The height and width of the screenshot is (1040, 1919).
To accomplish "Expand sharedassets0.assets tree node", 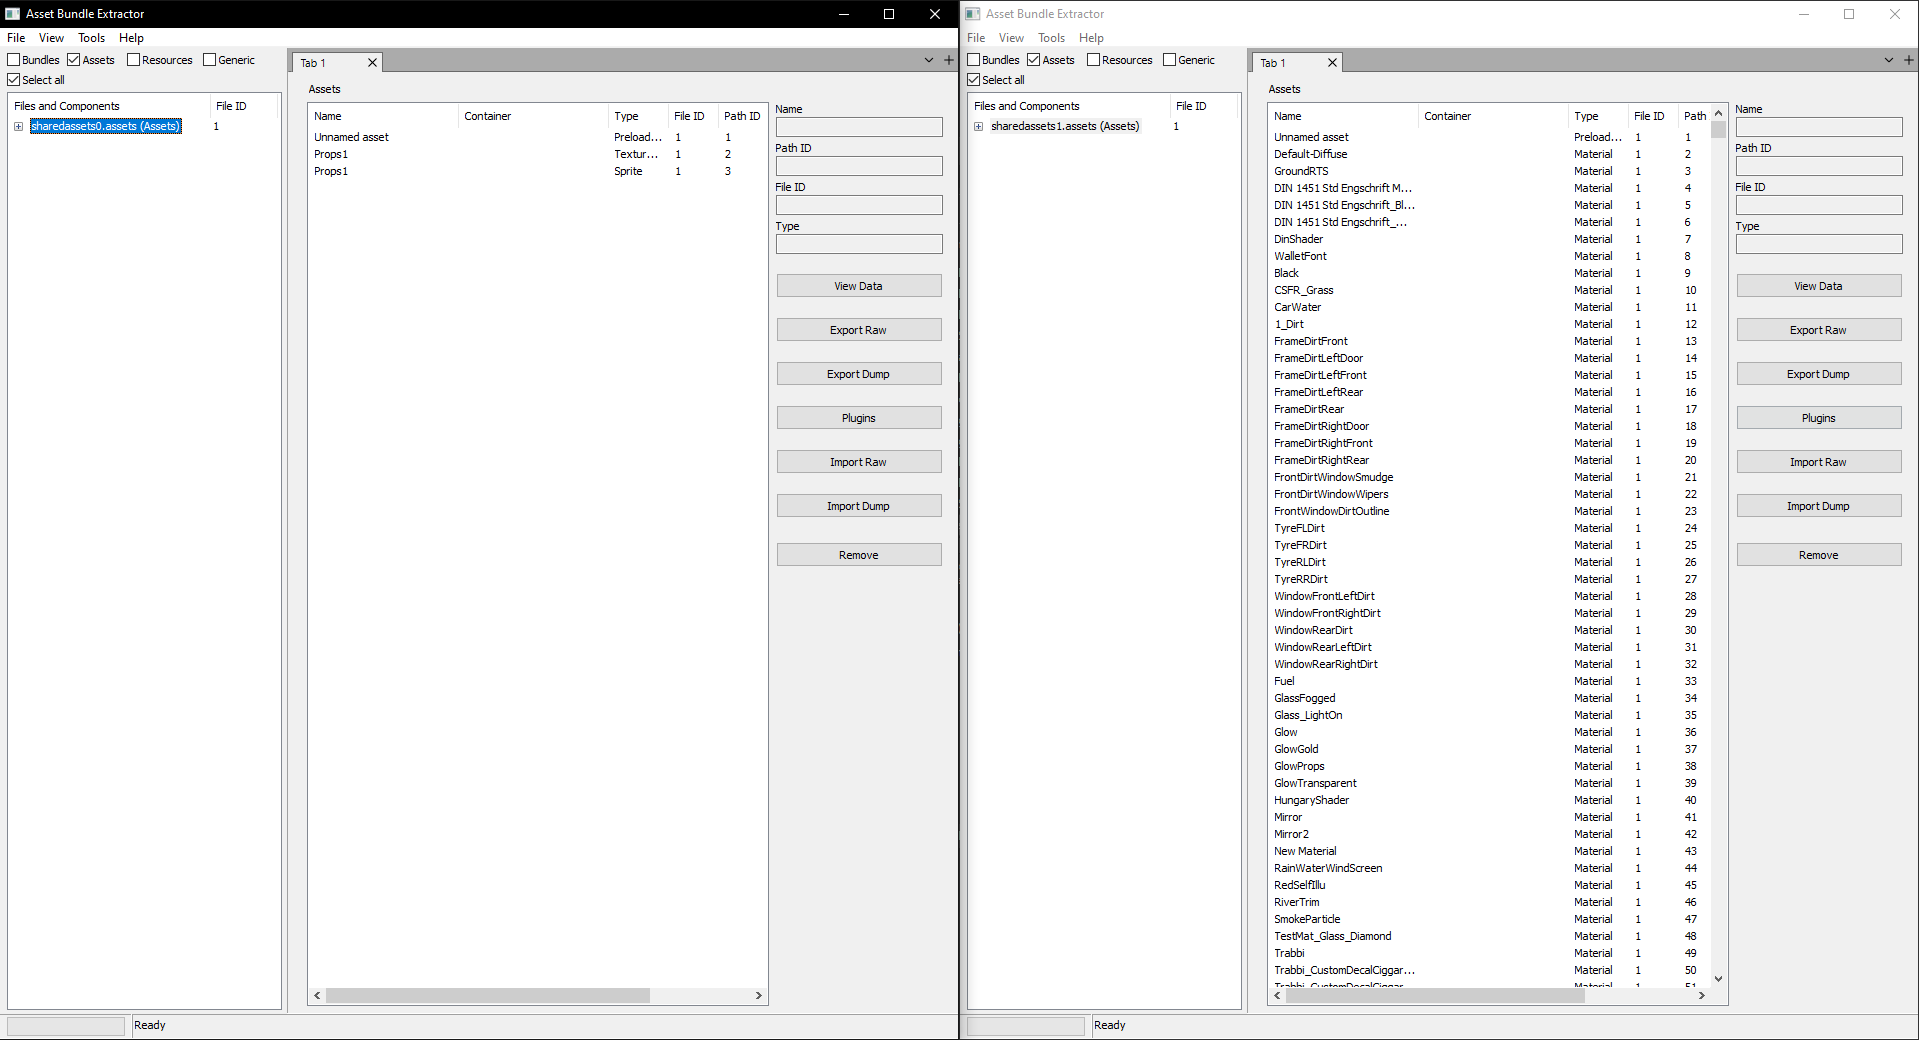I will click(x=18, y=126).
